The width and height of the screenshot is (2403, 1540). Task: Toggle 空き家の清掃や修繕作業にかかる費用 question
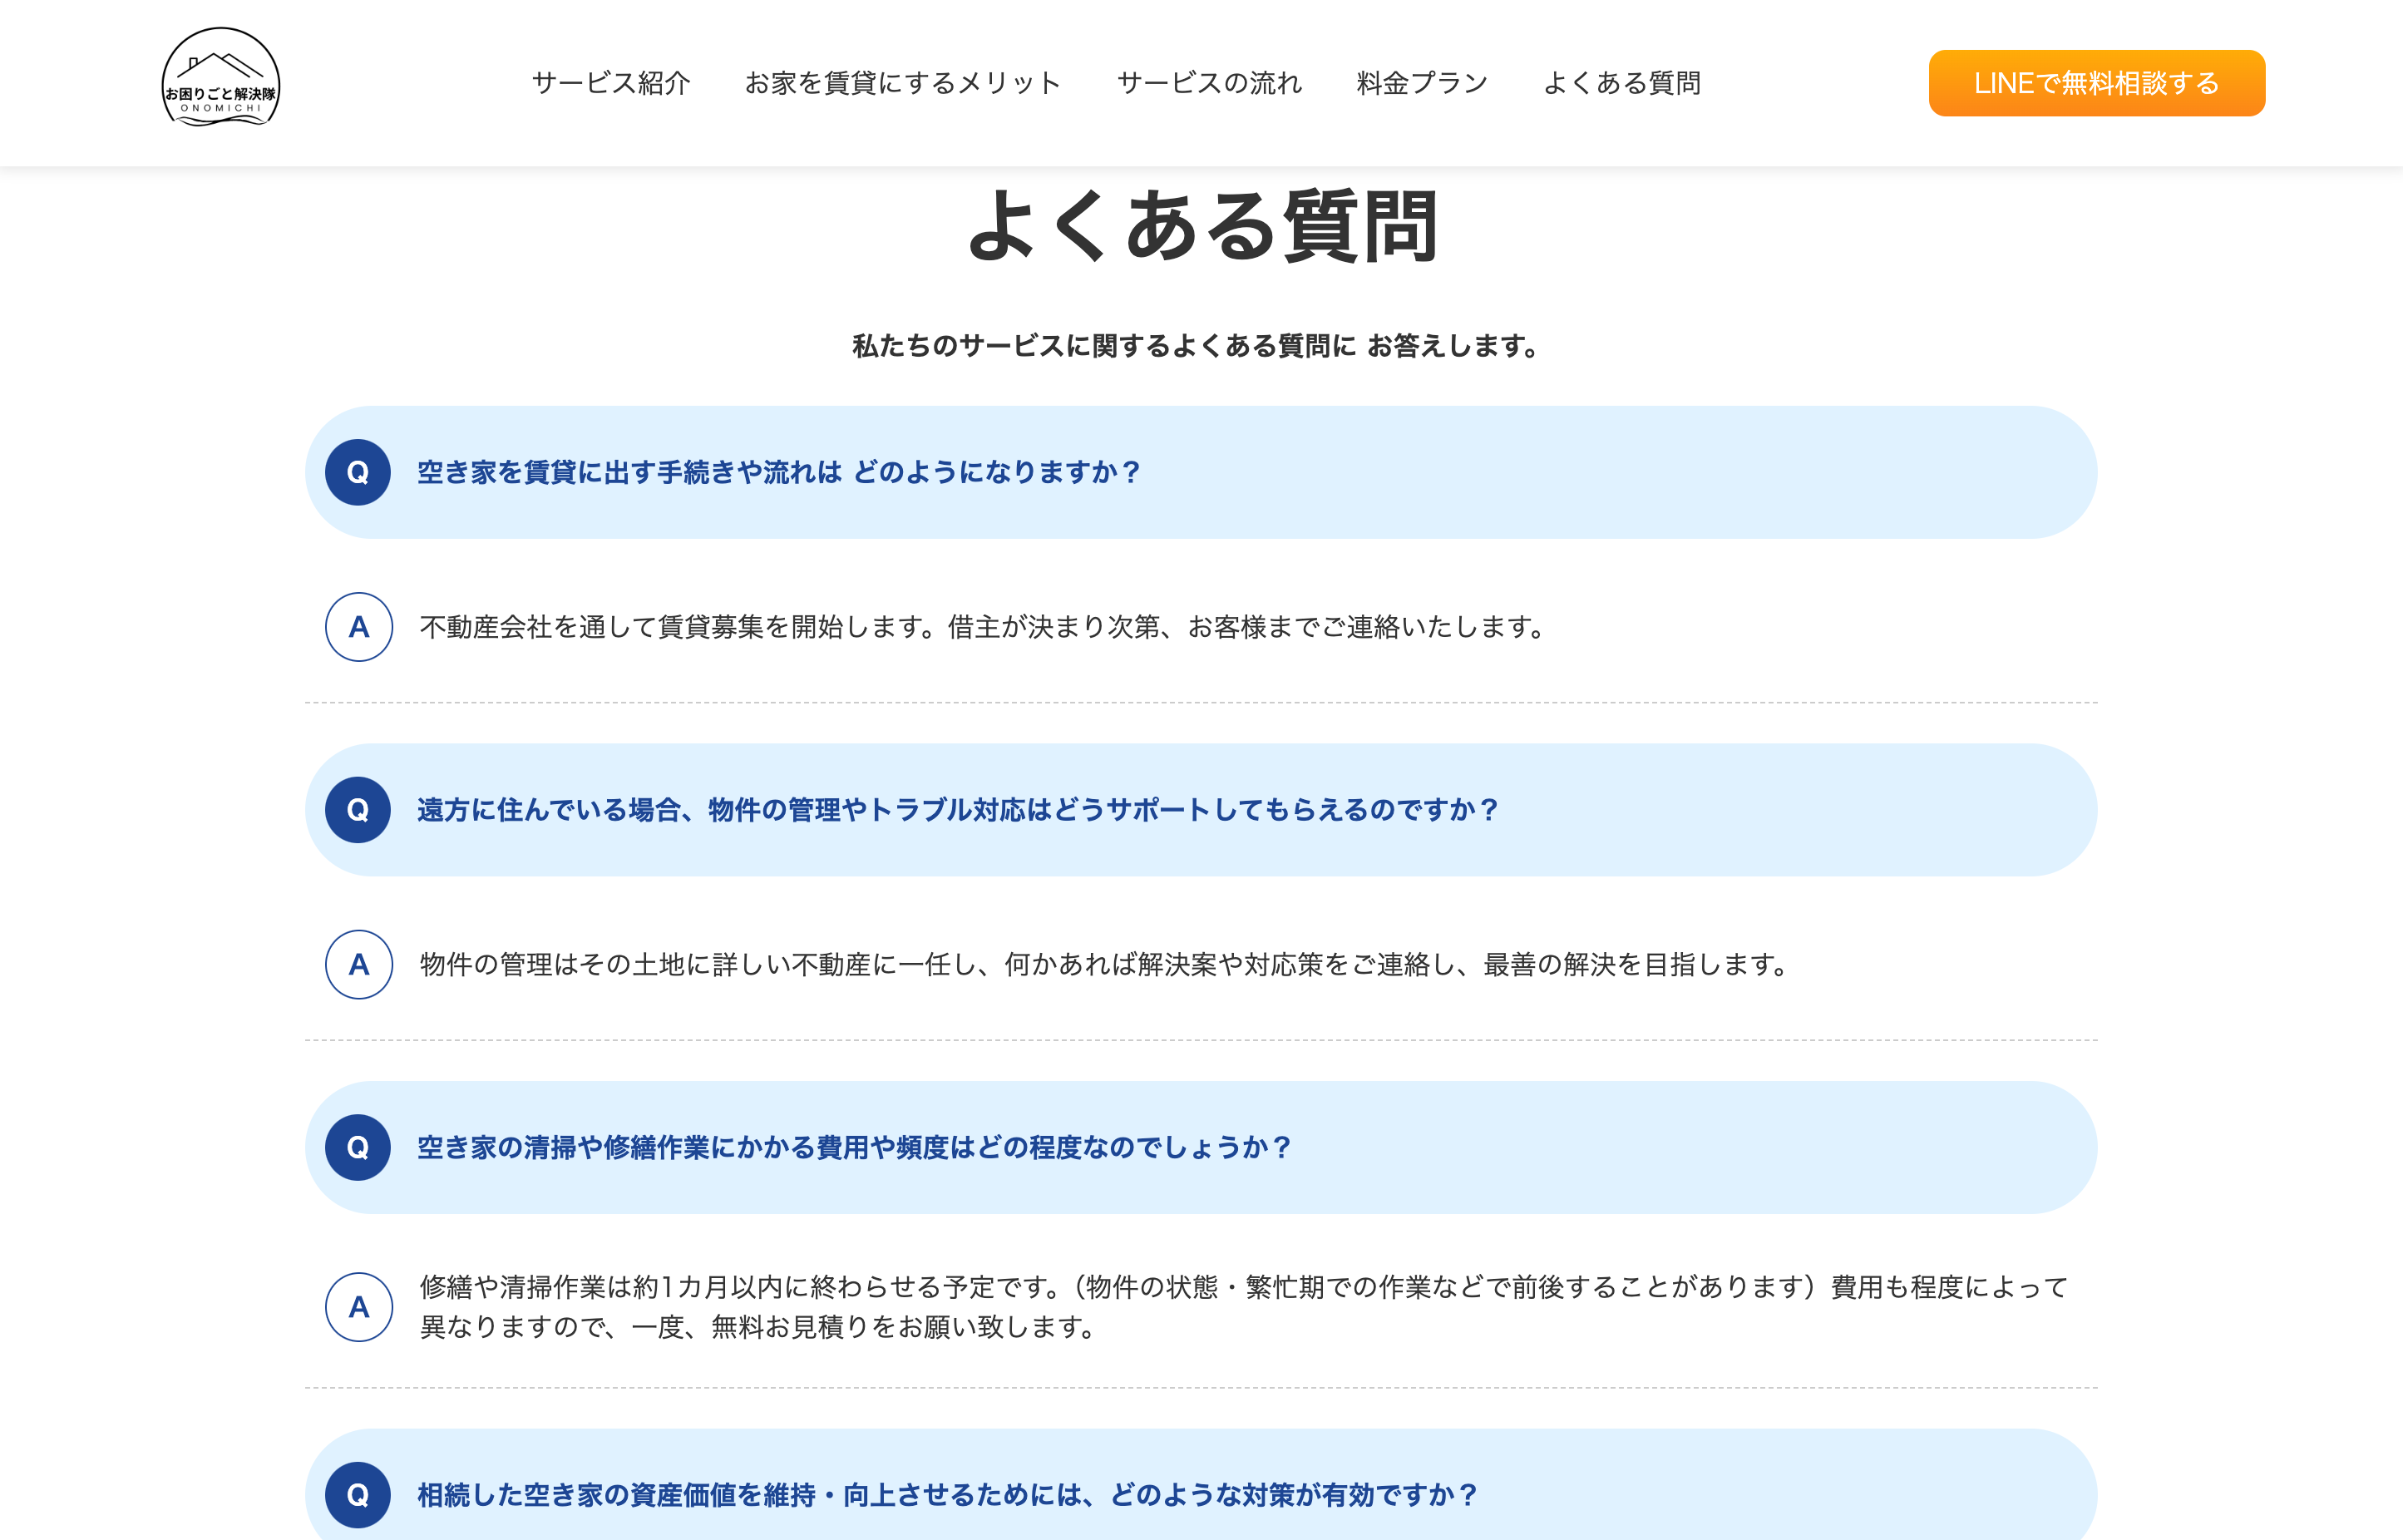1201,1148
